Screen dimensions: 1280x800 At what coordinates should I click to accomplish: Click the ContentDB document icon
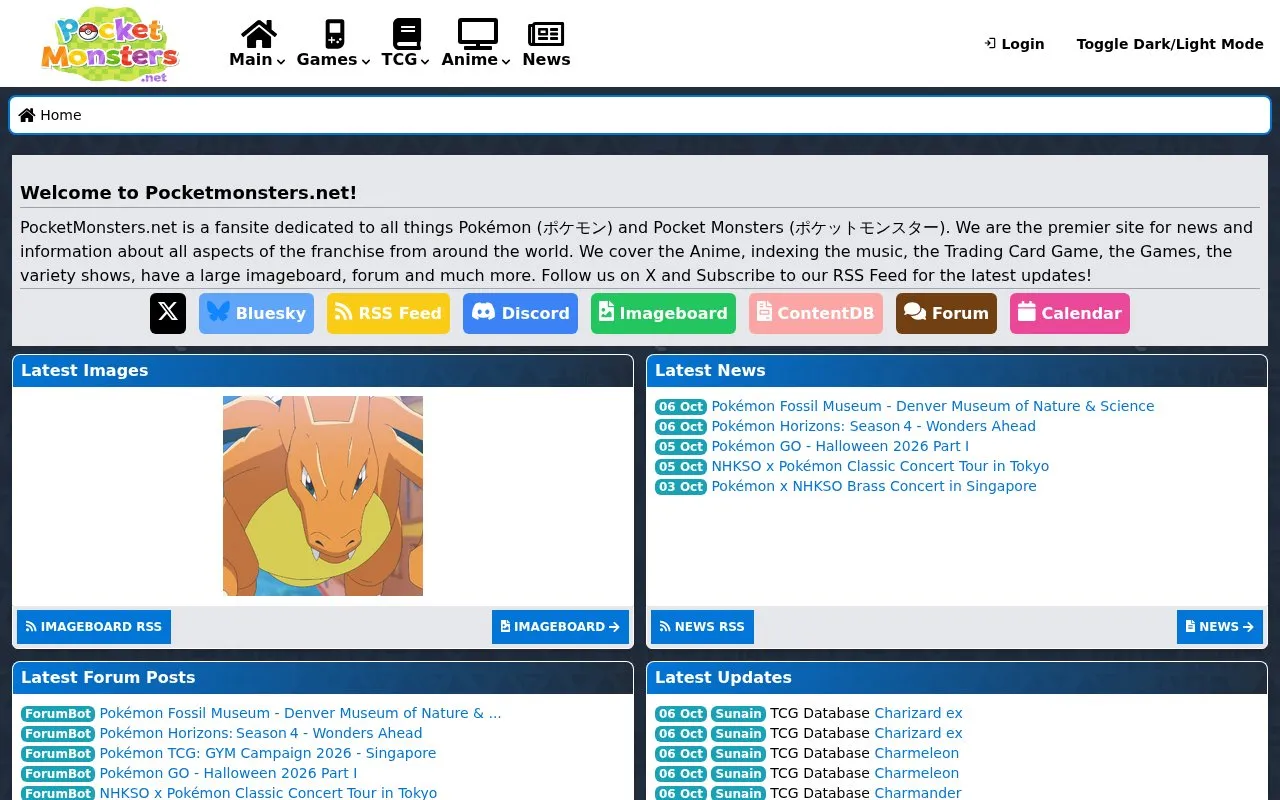pos(764,312)
